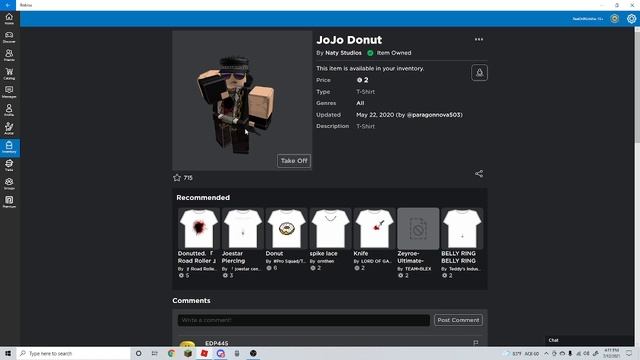Click the EDP445 commenter name
The width and height of the screenshot is (640, 360).
pos(217,343)
